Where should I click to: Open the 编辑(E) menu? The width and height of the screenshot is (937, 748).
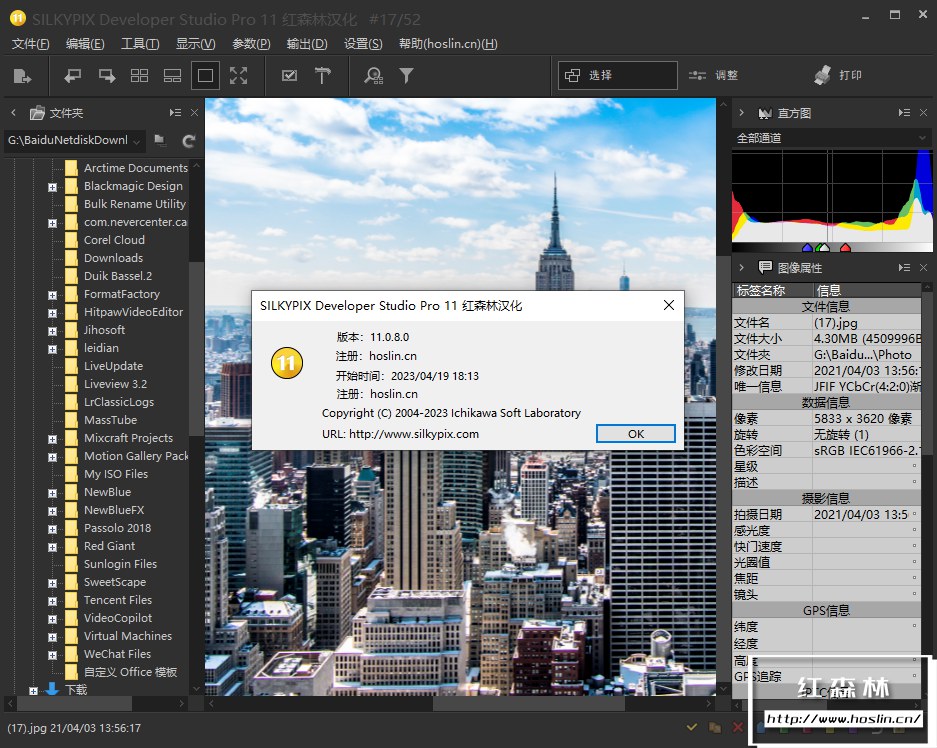pos(85,44)
